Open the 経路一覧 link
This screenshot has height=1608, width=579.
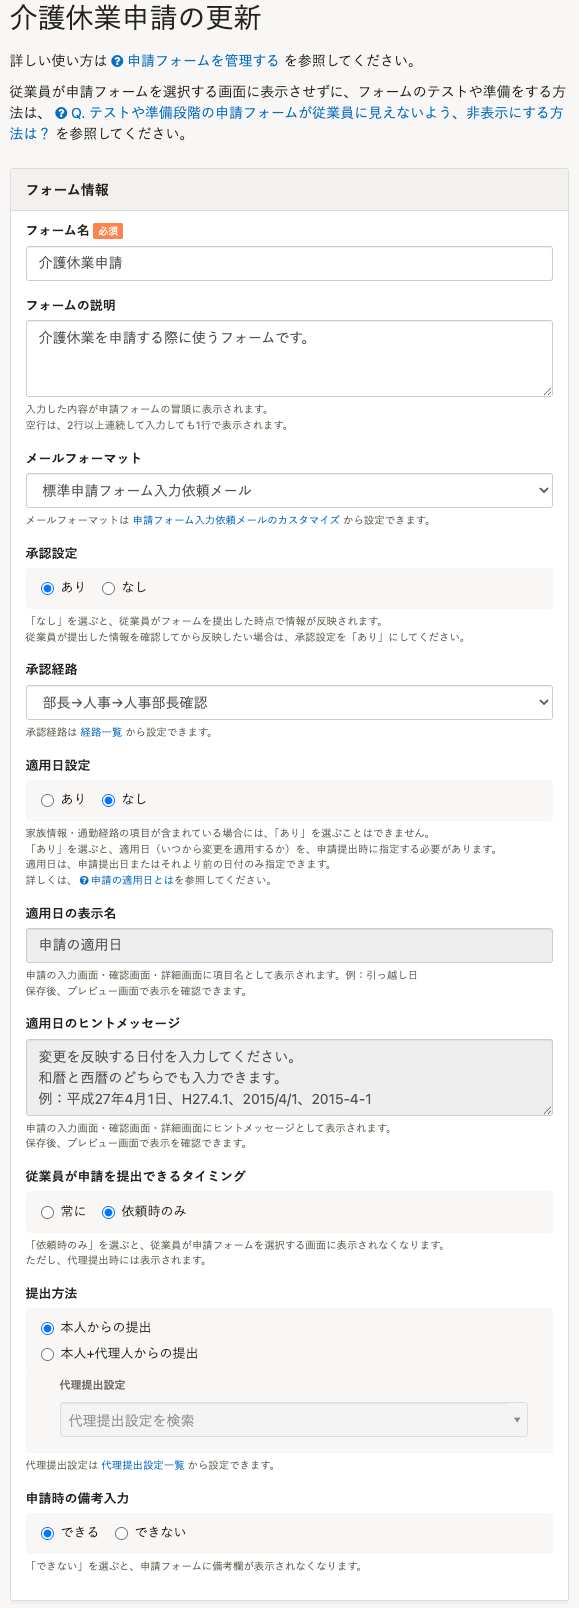(x=101, y=732)
